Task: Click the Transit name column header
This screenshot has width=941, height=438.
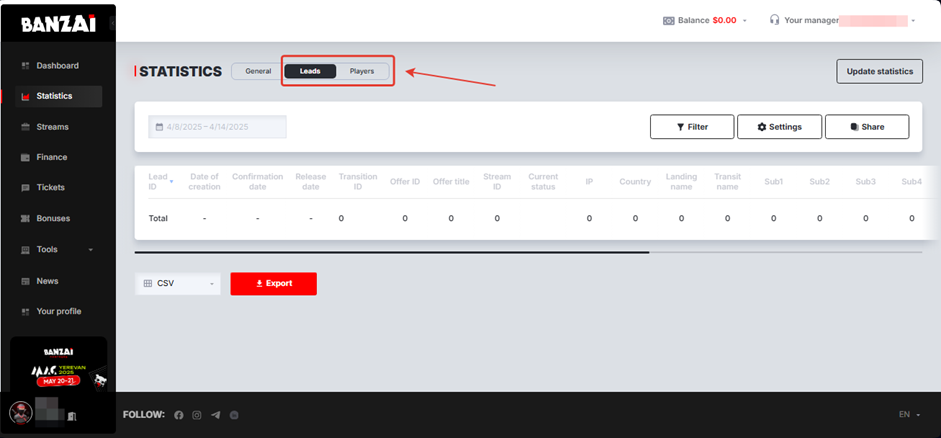Action: click(727, 182)
